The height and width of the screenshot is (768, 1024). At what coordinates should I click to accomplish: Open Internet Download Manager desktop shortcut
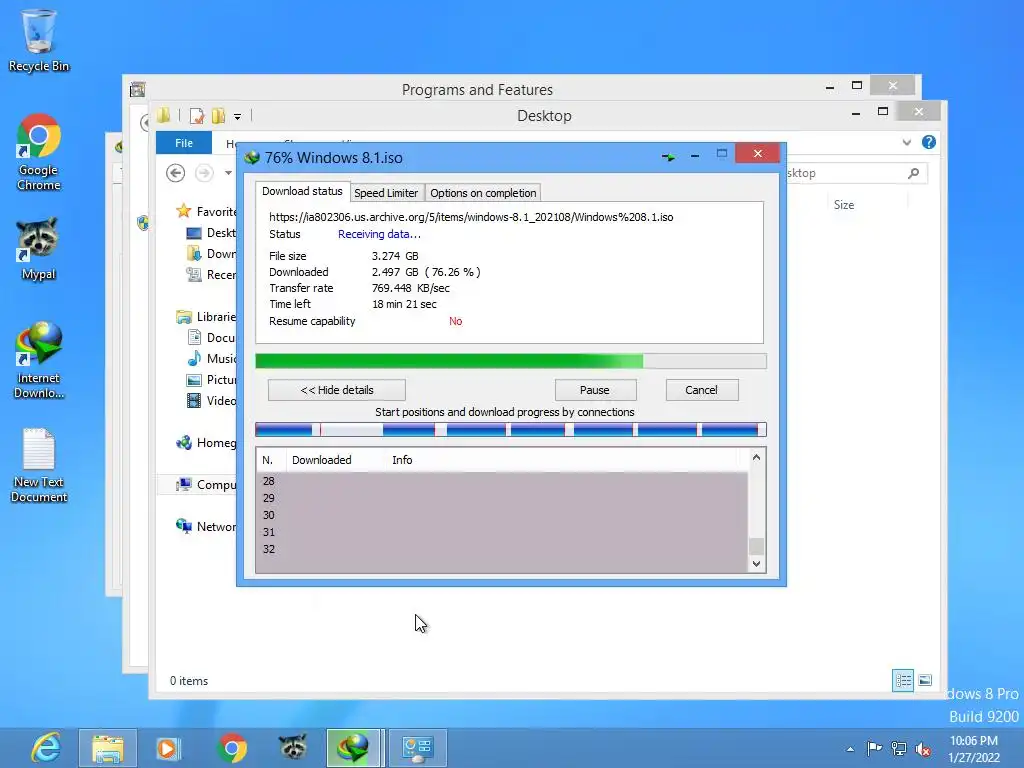point(39,360)
